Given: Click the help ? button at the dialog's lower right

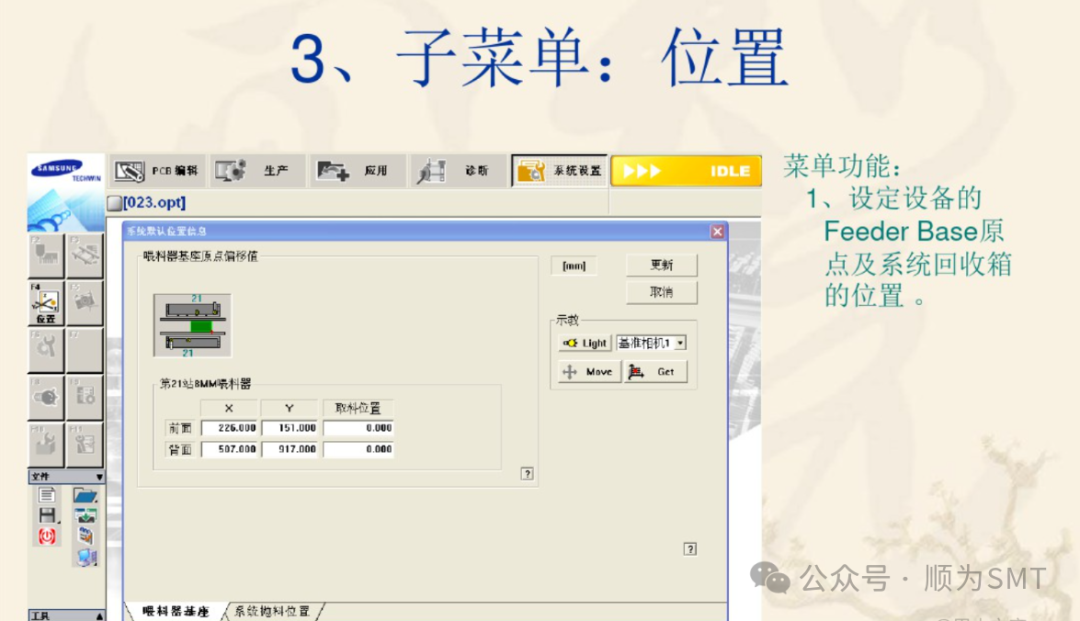Looking at the screenshot, I should click(690, 549).
